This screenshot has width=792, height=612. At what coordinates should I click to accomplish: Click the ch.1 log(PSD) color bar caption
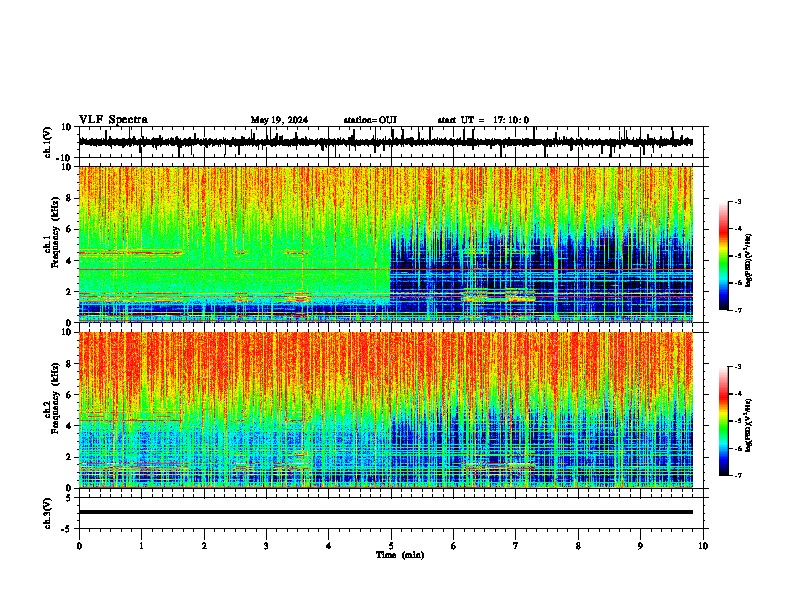pos(750,260)
